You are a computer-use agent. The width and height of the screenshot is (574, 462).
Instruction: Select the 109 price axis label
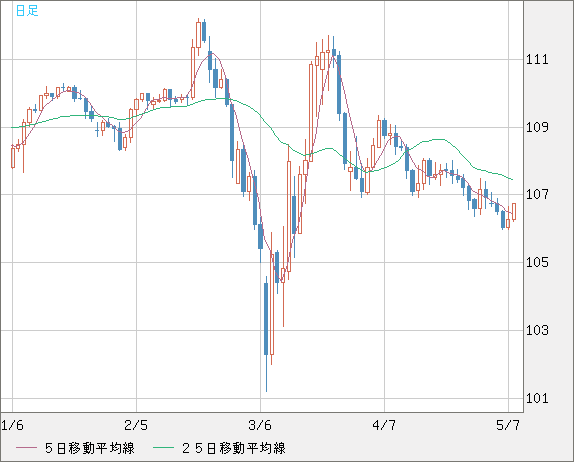(537, 127)
